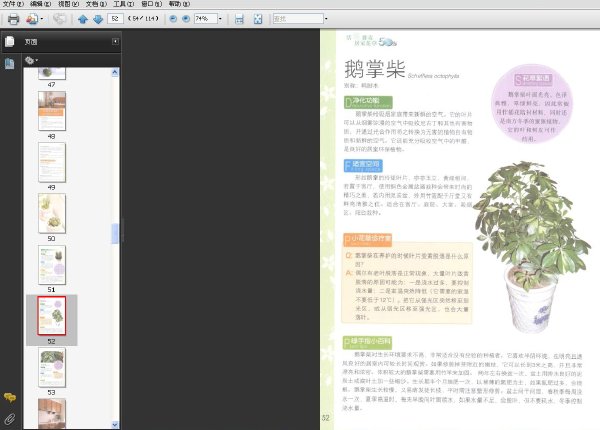Open the Find options dropdown arrow
The height and width of the screenshot is (430, 600).
[x=326, y=18]
